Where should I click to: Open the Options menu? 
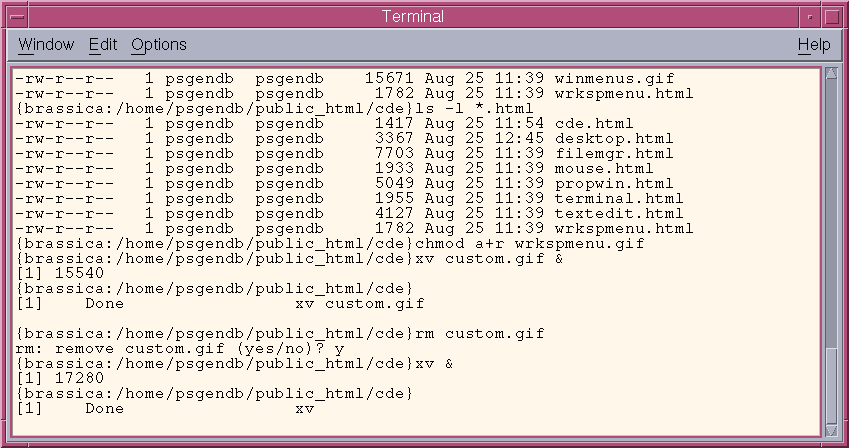[x=159, y=44]
